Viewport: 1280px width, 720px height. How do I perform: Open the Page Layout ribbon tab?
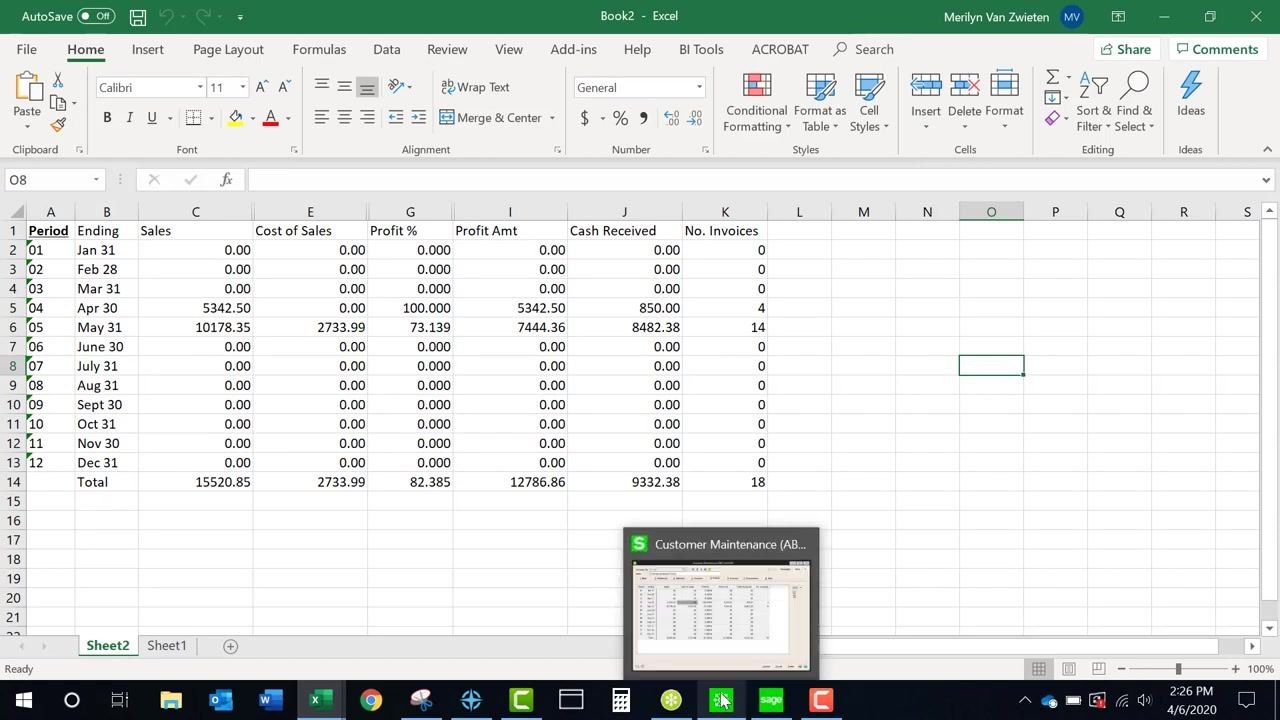[228, 49]
